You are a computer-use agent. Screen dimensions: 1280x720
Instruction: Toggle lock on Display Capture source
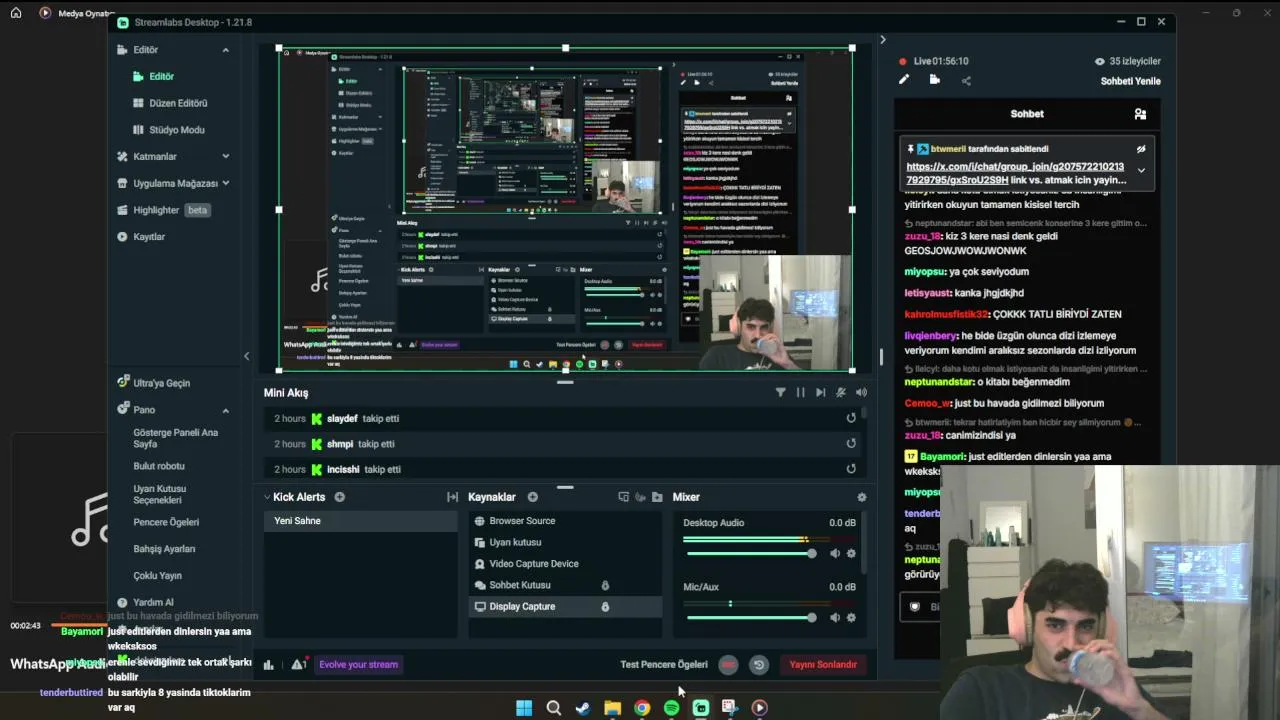[605, 606]
